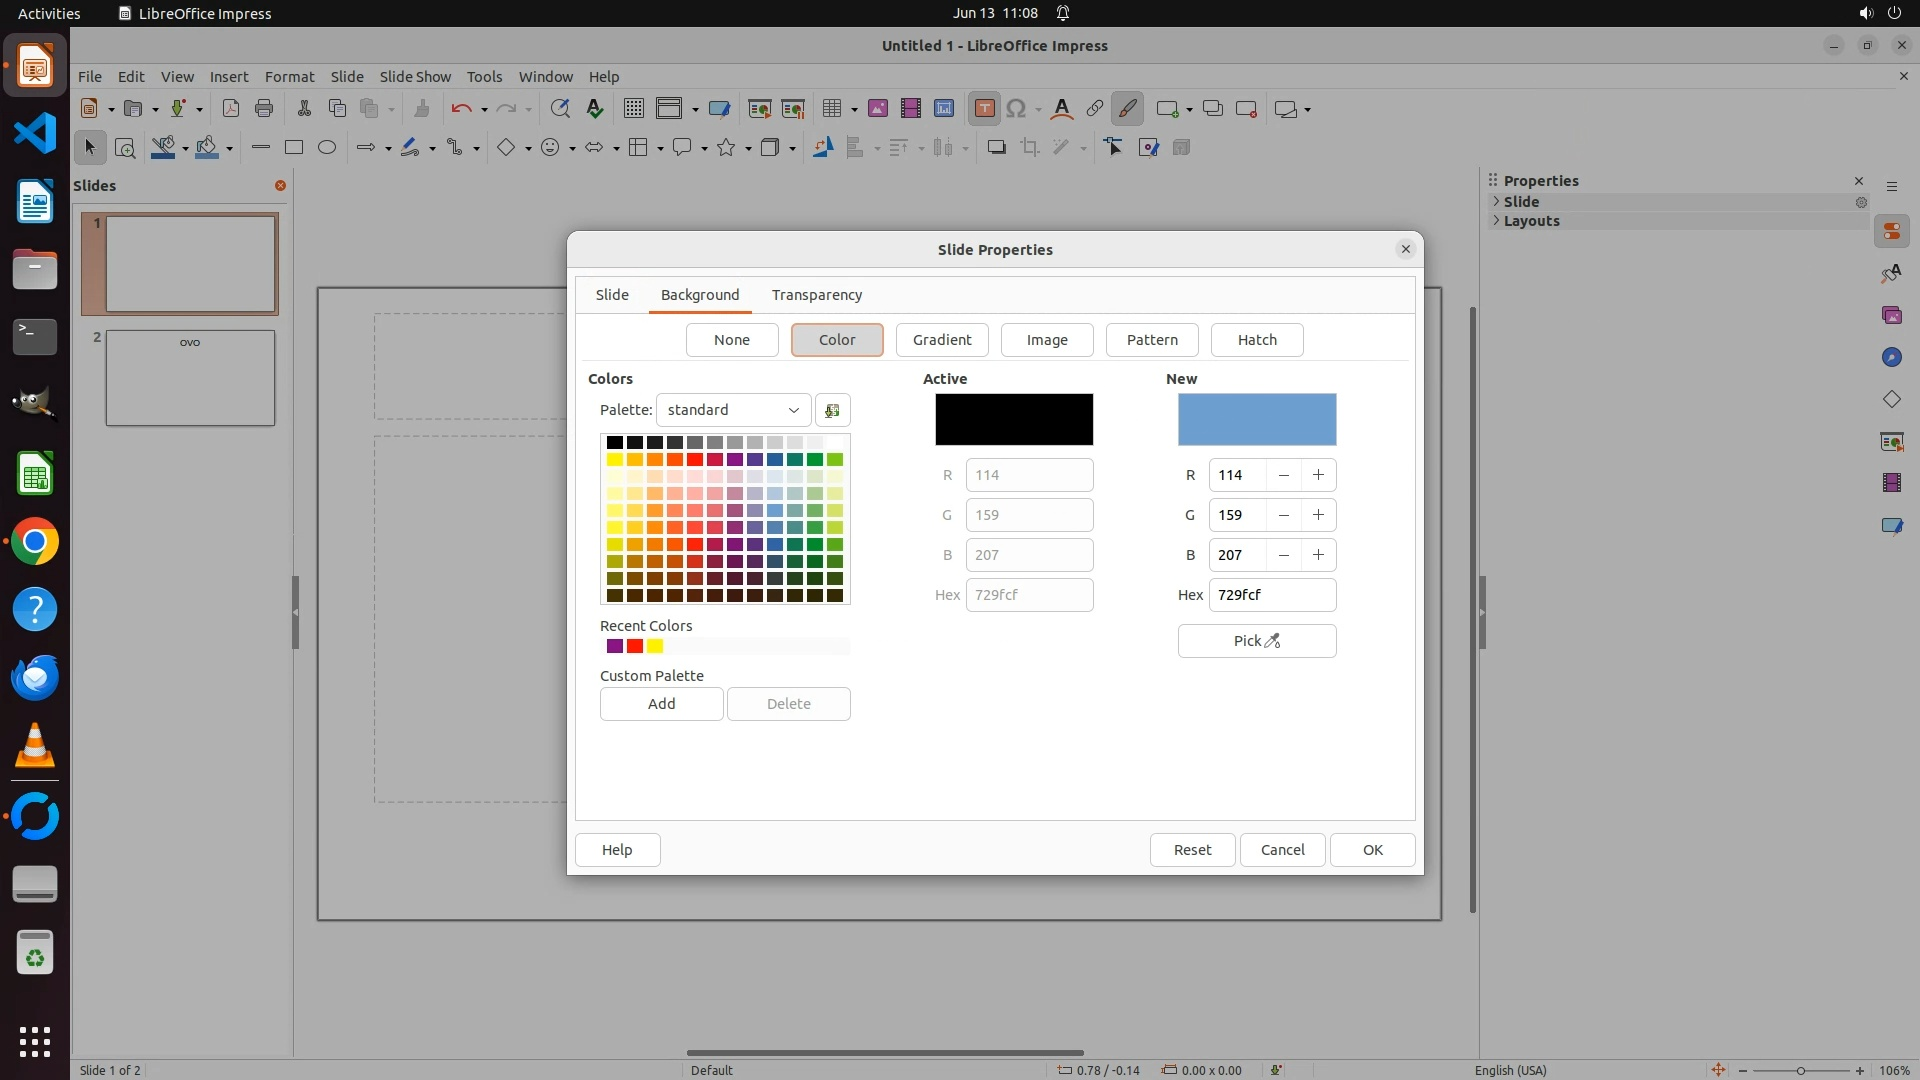Expand the Layouts section in Properties
Viewport: 1920px width, 1080px height.
(x=1530, y=221)
